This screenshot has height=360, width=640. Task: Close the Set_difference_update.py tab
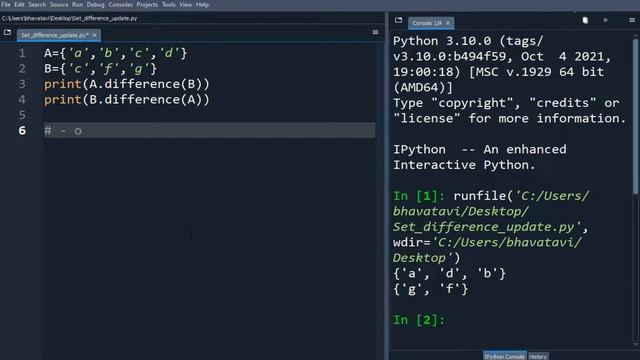[94, 35]
